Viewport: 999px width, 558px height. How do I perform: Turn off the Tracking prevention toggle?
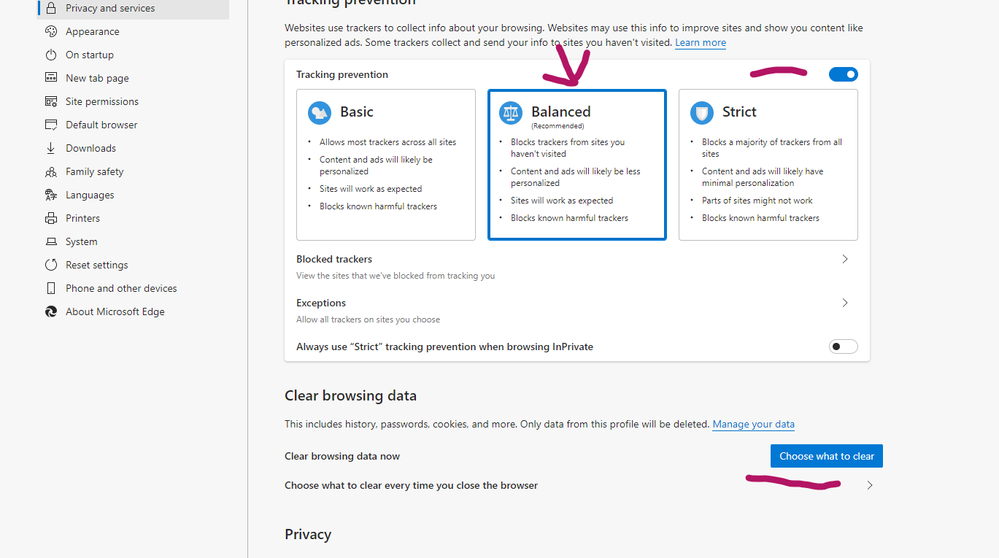843,75
